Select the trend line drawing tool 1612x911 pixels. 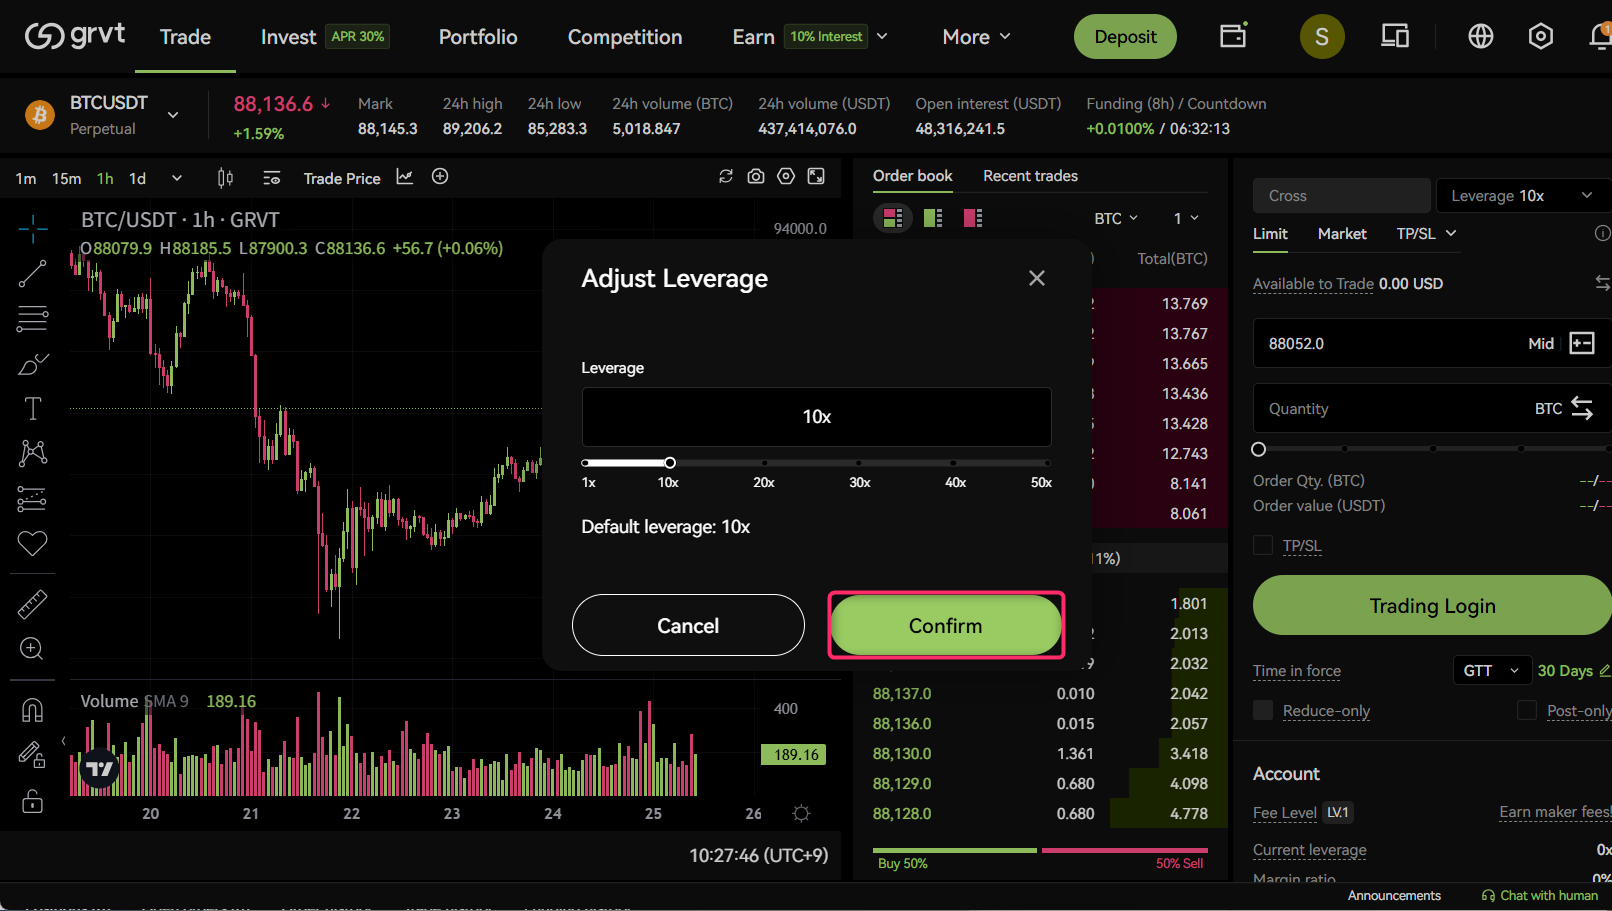tap(32, 274)
